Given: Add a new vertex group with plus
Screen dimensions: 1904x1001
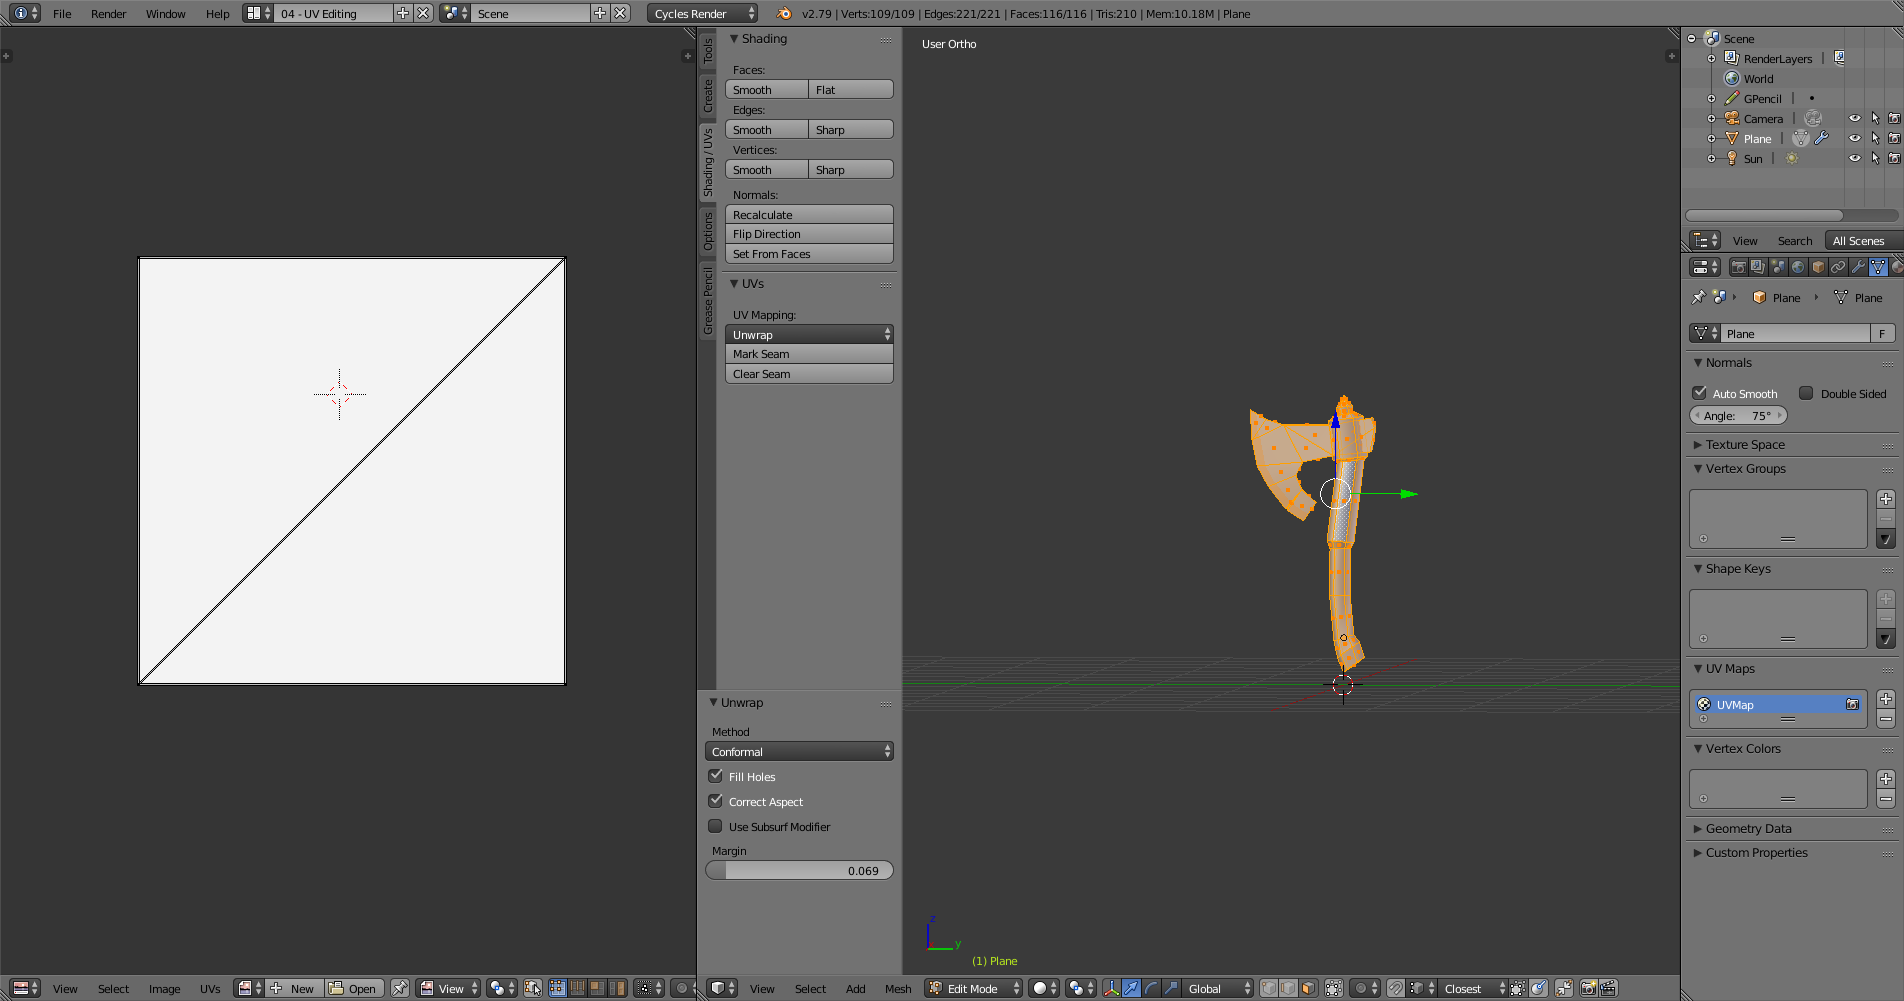Looking at the screenshot, I should [x=1886, y=499].
